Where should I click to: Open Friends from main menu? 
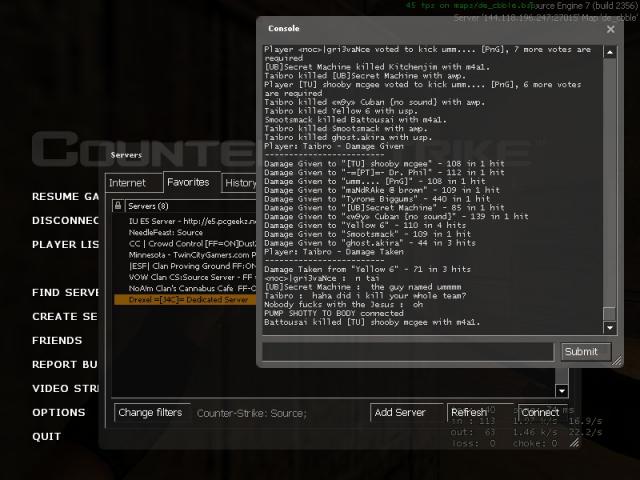tap(57, 341)
